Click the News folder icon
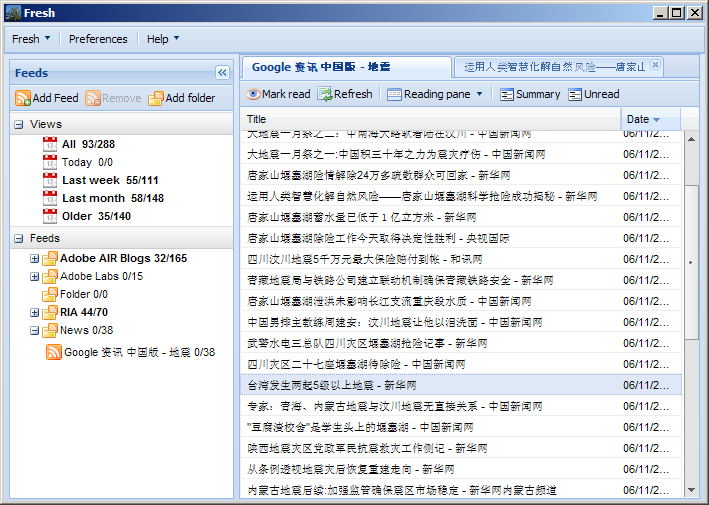The width and height of the screenshot is (709, 505). click(x=50, y=330)
